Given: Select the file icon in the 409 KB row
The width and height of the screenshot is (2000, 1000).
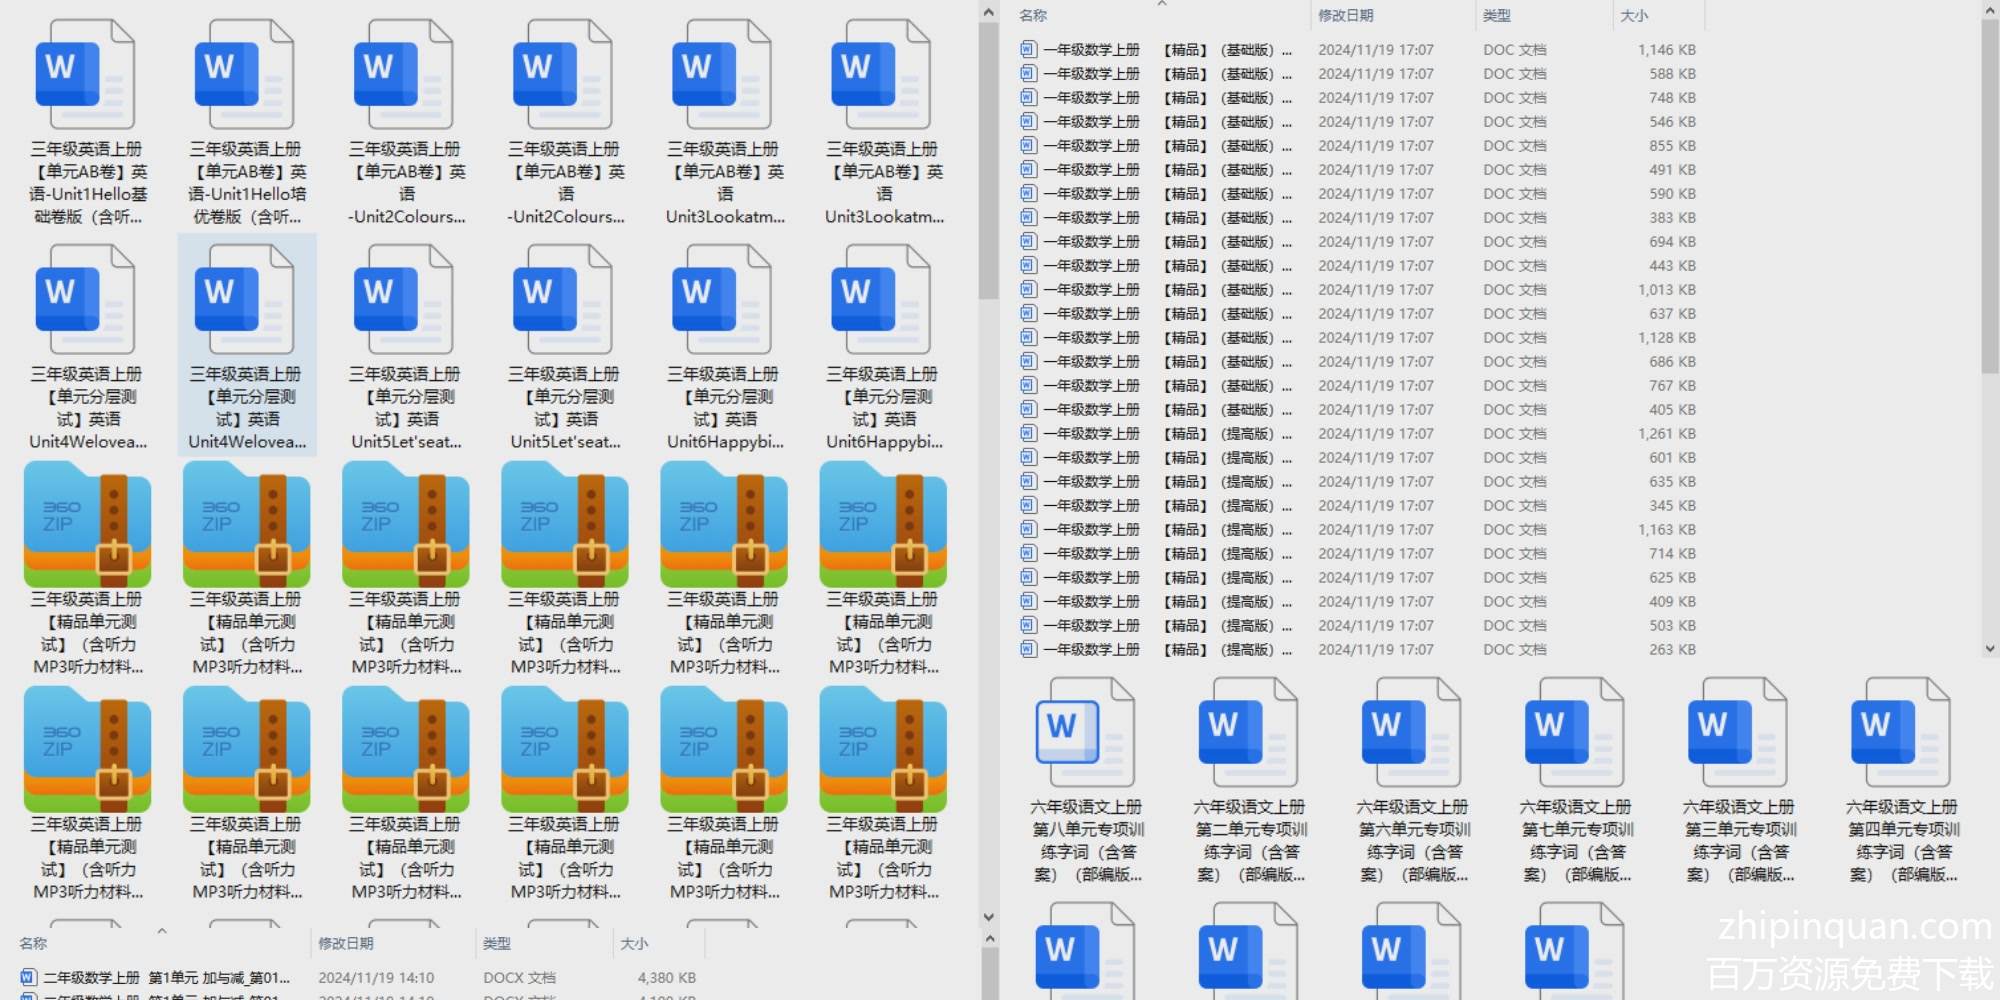Looking at the screenshot, I should [x=1028, y=601].
